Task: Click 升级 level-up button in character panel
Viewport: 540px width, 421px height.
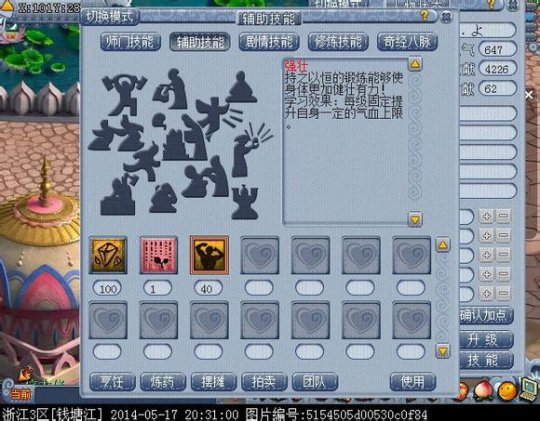Action: click(486, 340)
